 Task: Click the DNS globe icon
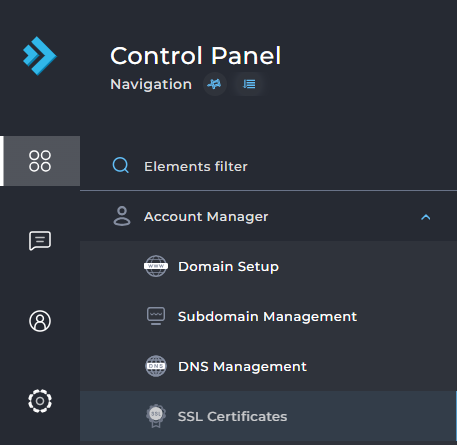coord(156,366)
